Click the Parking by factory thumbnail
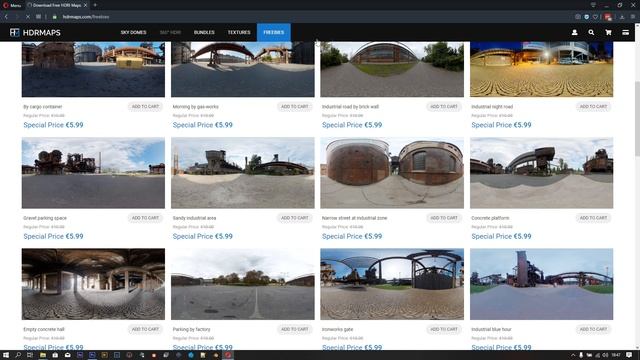 (243, 284)
